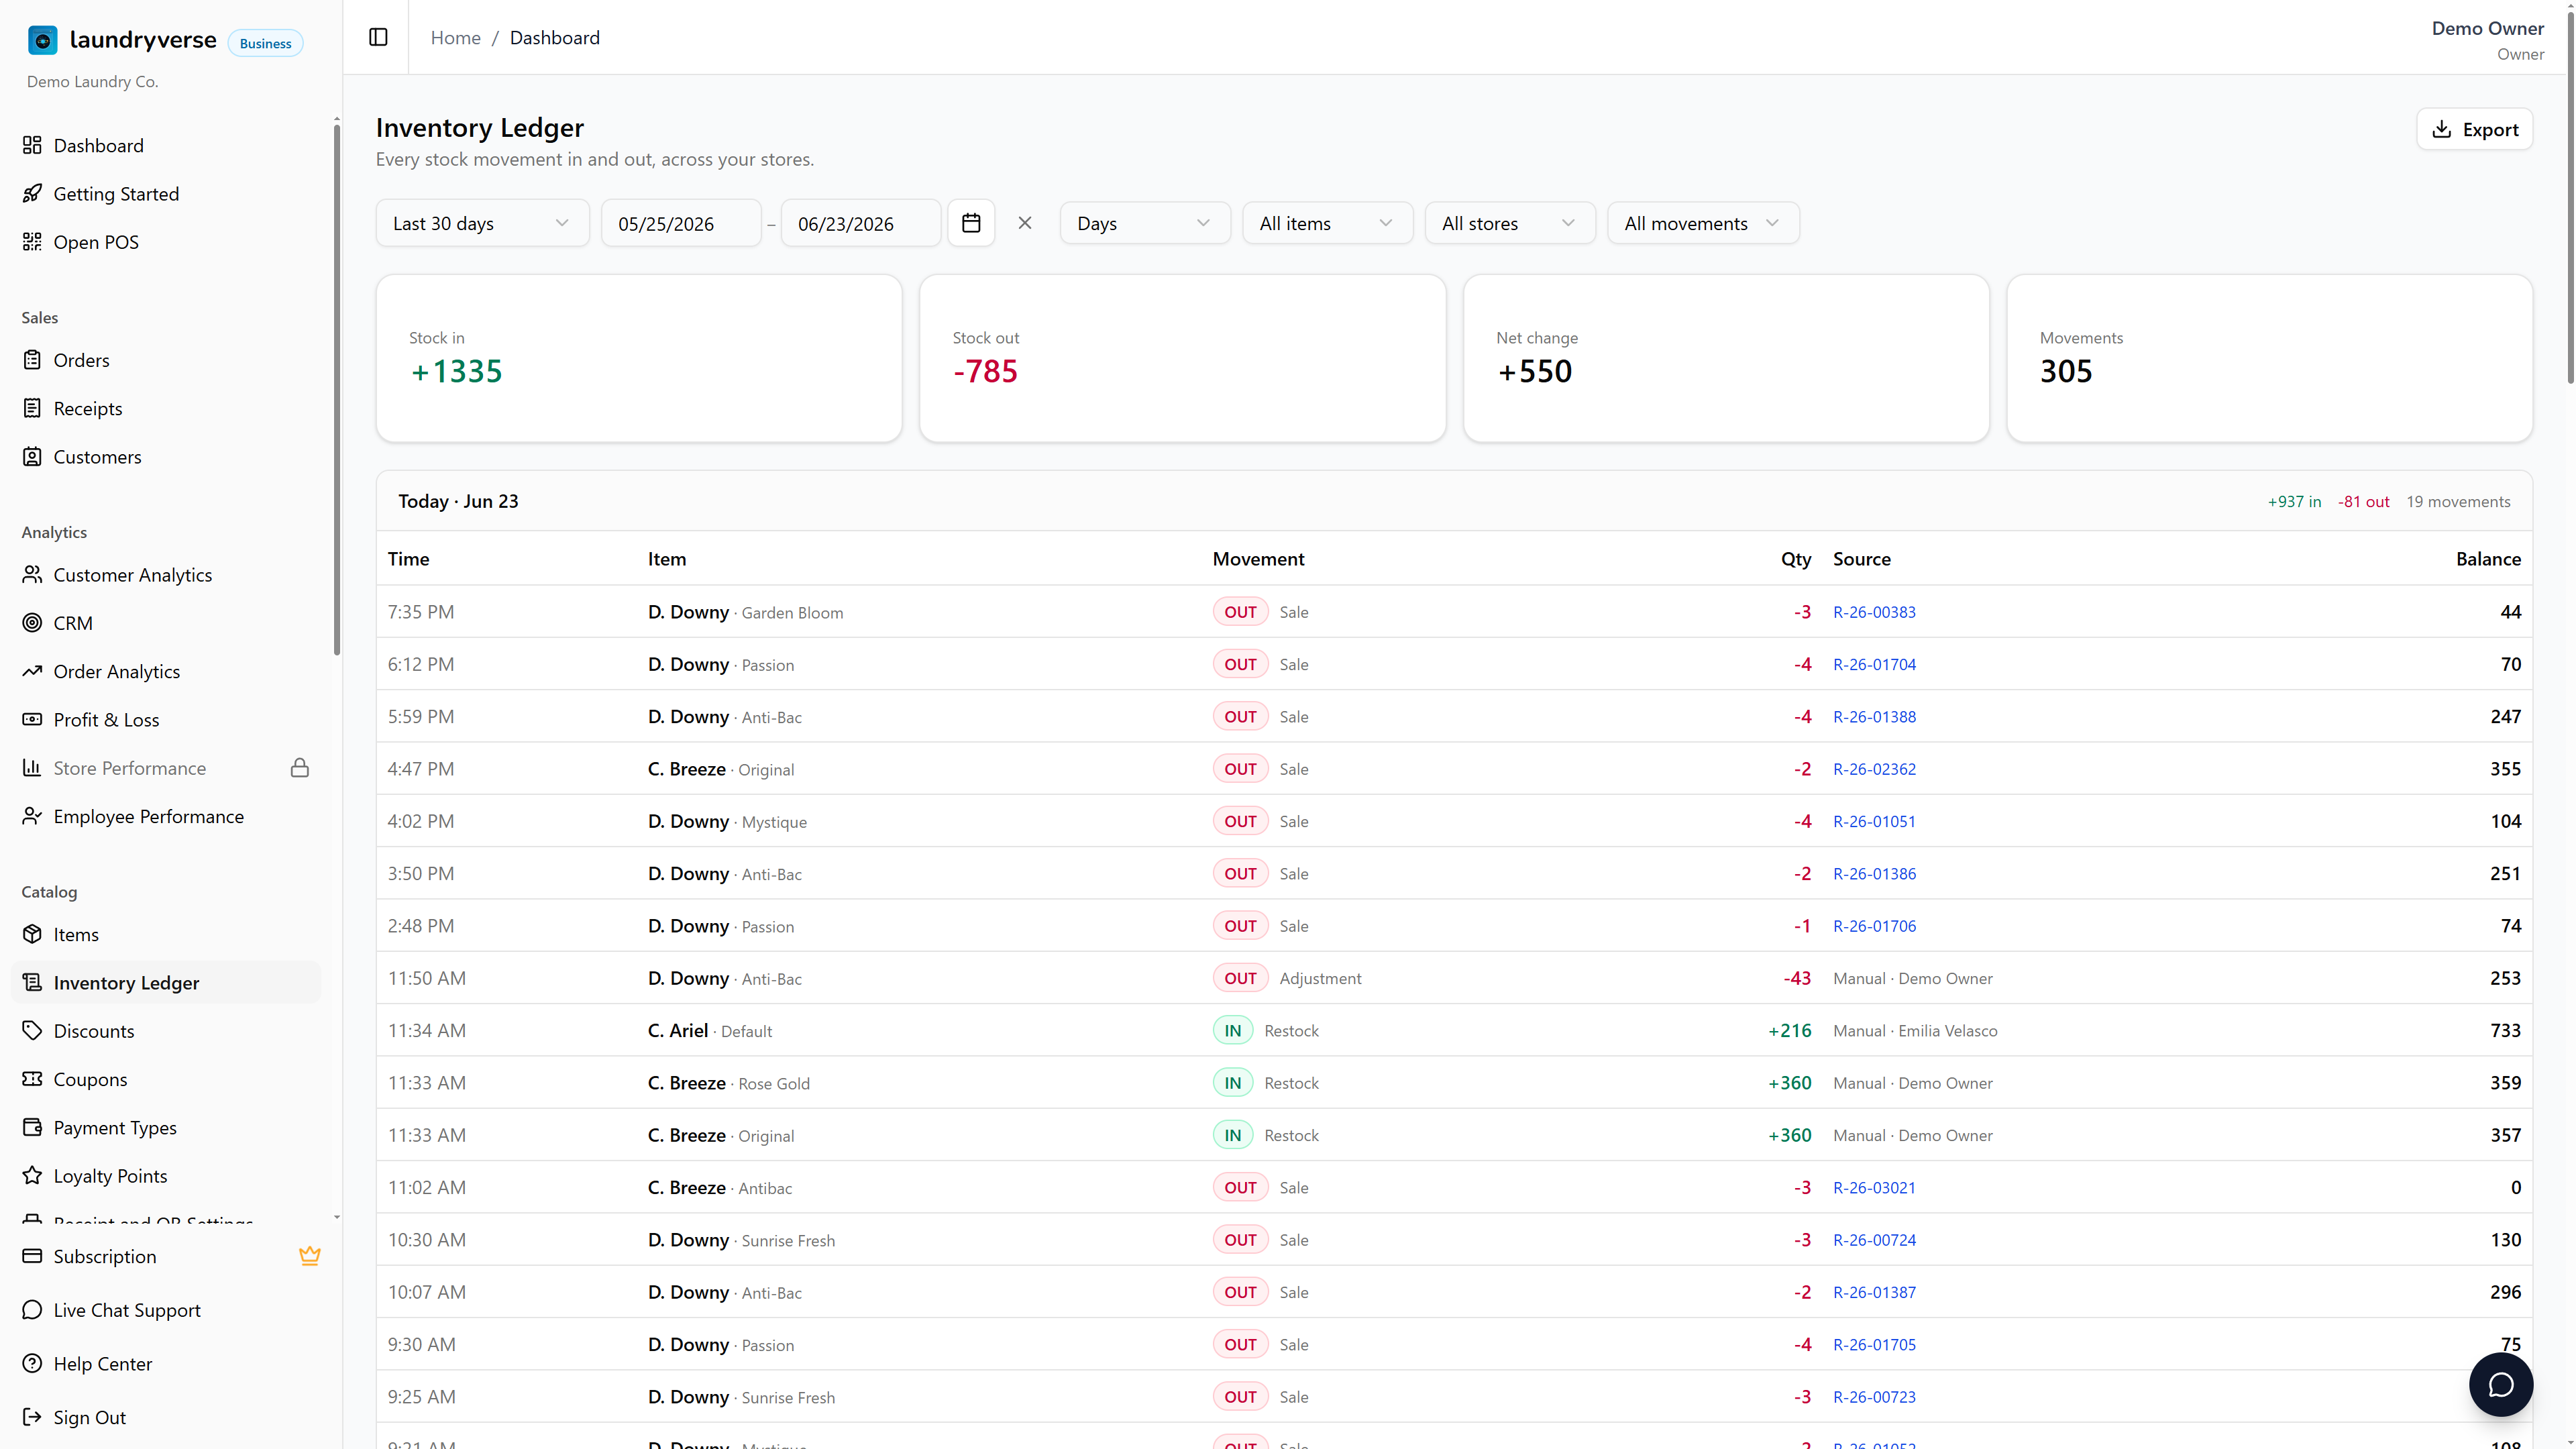Go to Store Performance page

(x=166, y=768)
